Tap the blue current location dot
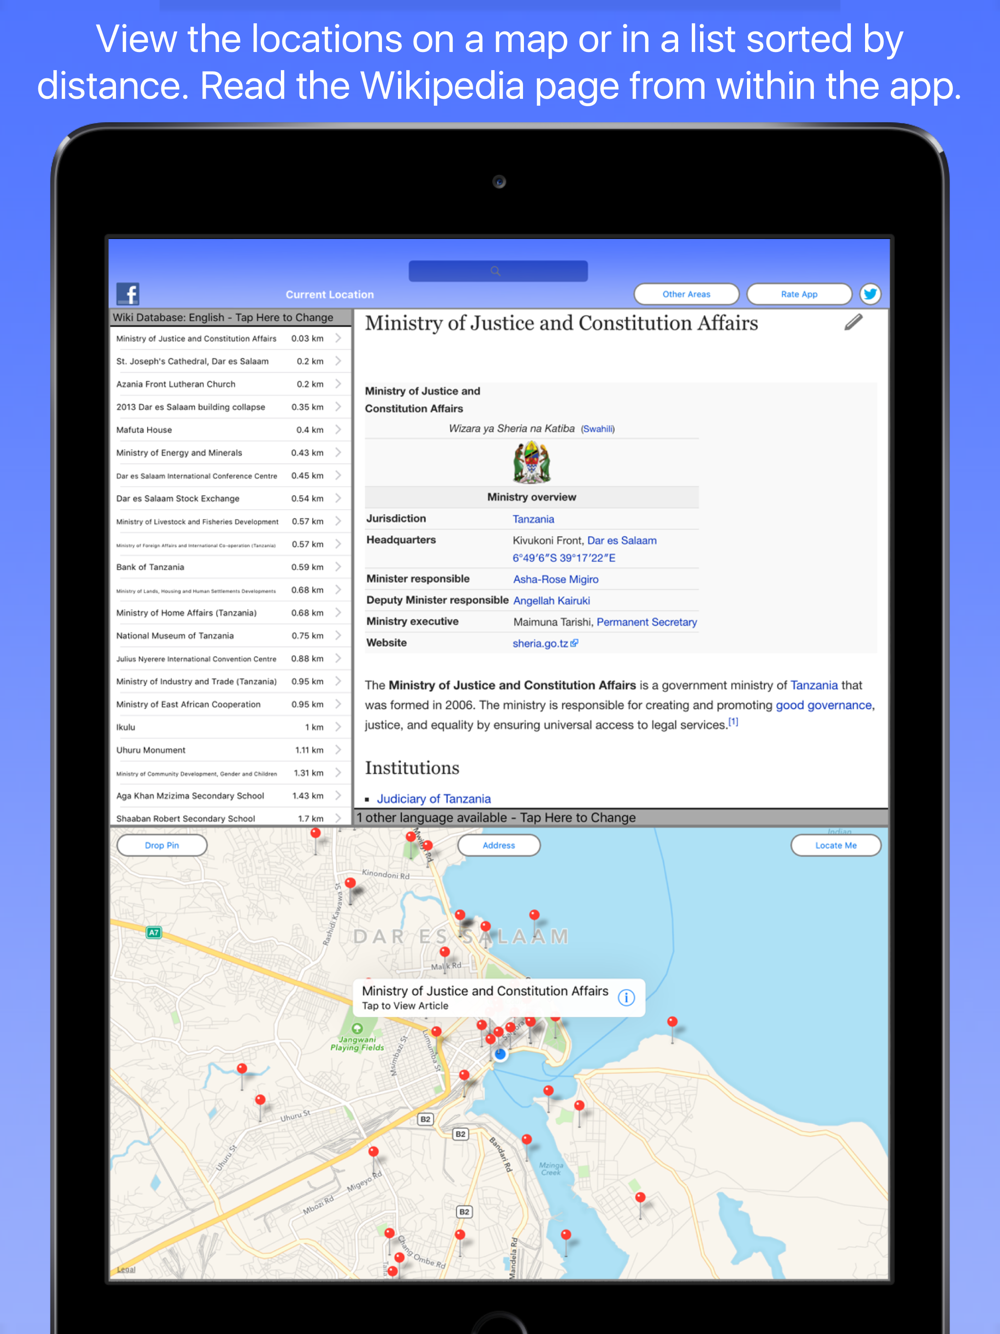Screen dimensions: 1000x1334 [500, 1053]
